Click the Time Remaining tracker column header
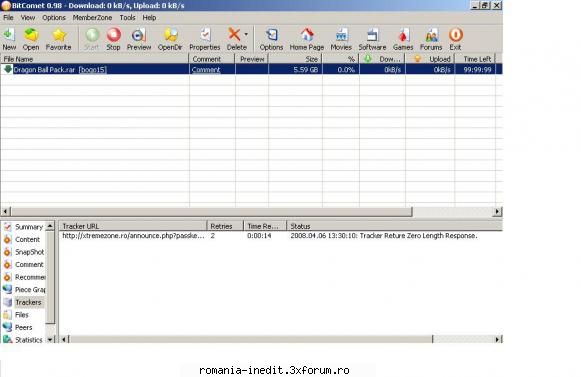Image resolution: width=581 pixels, height=377 pixels. click(265, 226)
